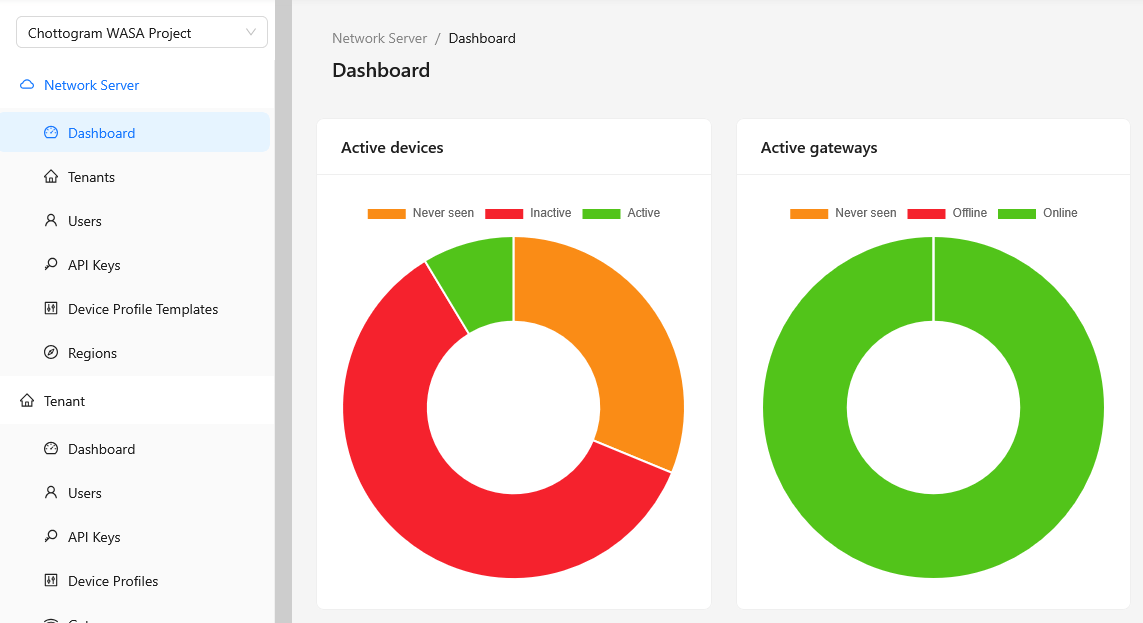Click the compass icon beside Regions

[x=51, y=352]
